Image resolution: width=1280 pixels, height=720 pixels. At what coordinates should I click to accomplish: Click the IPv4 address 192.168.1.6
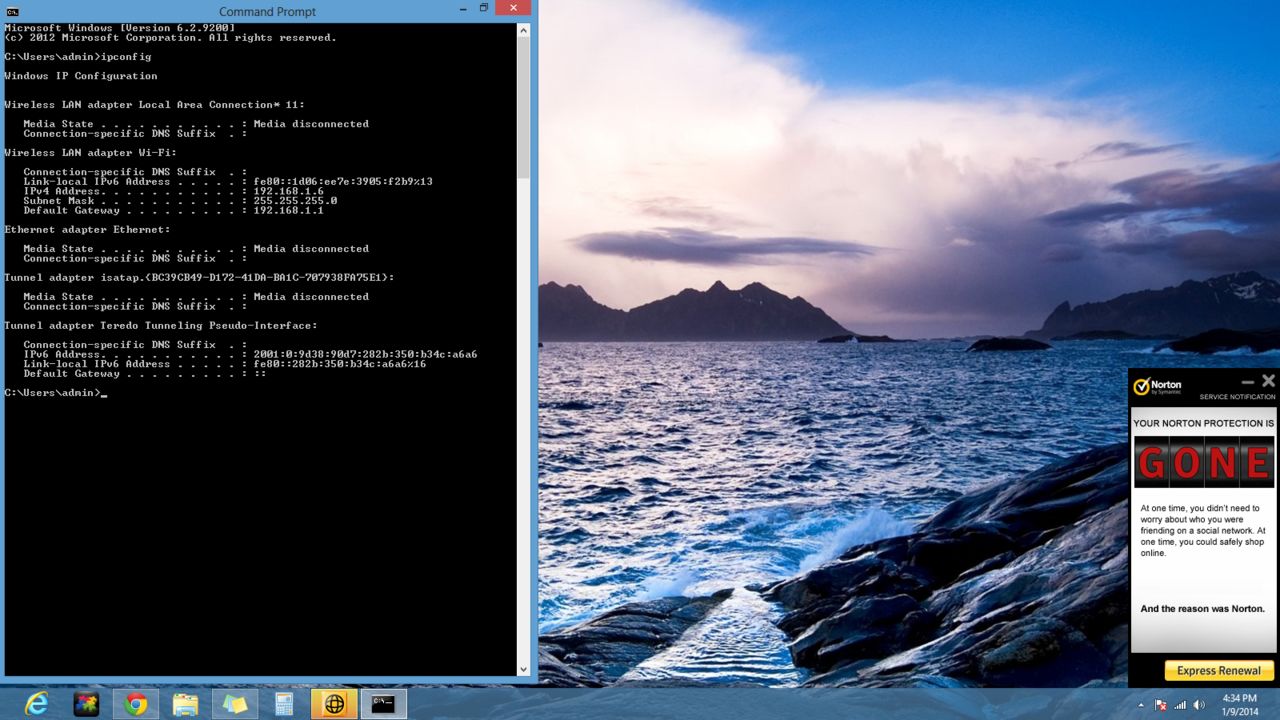pos(288,191)
